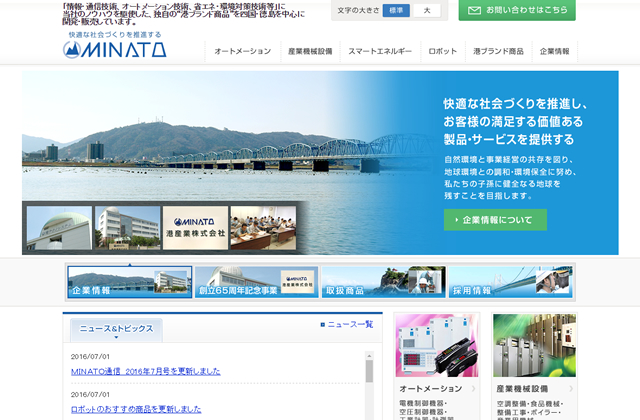Open MINATO通信 2016年7月号 news link

coord(146,371)
